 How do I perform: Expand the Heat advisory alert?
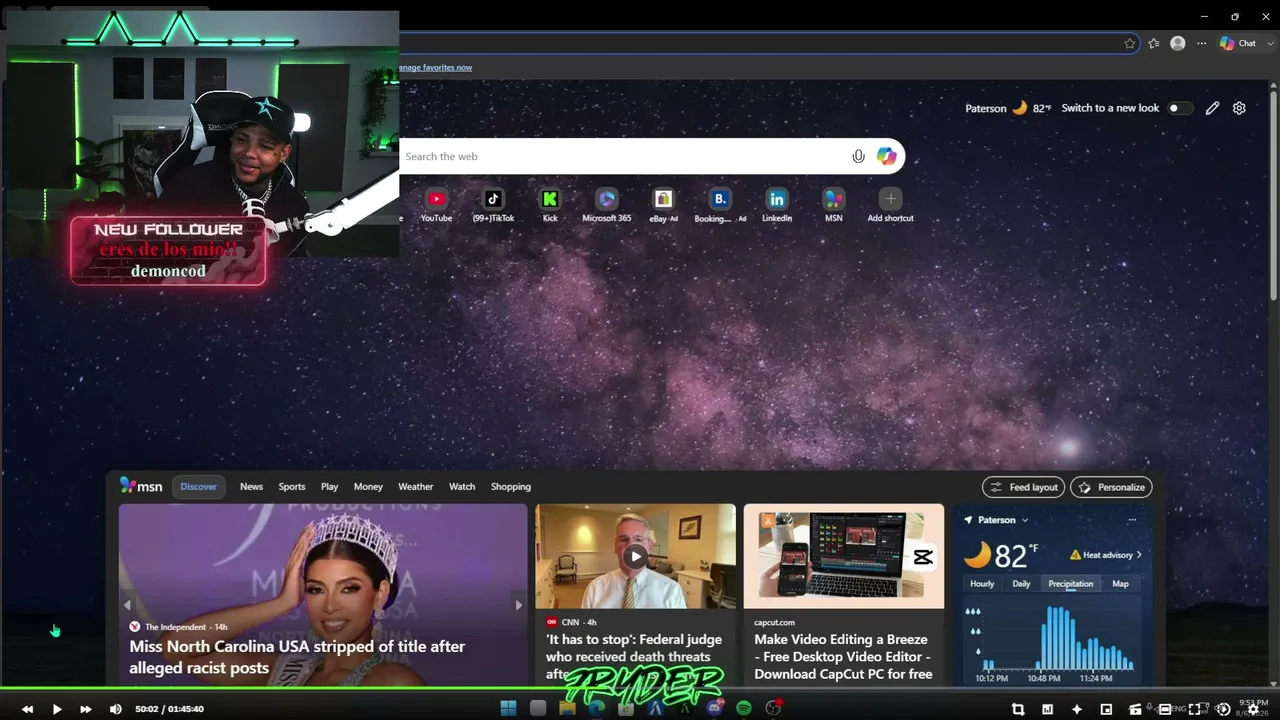tap(1106, 555)
